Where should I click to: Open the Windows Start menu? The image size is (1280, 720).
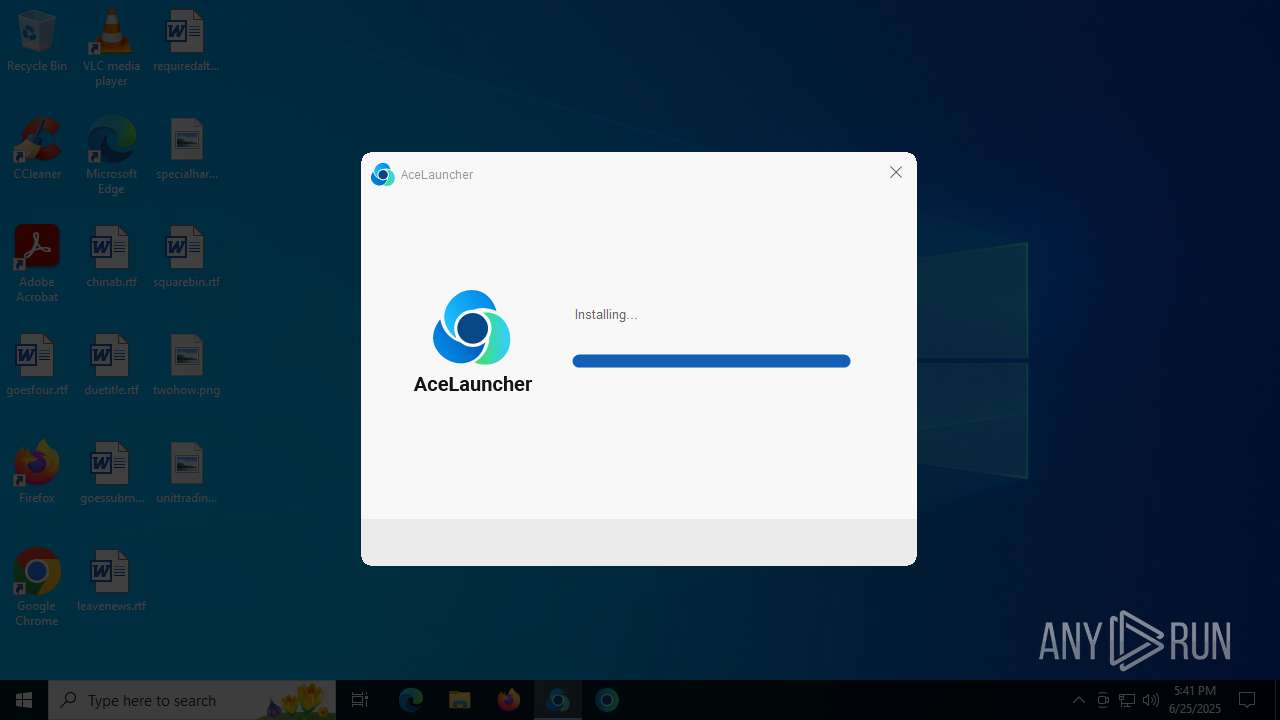point(24,700)
